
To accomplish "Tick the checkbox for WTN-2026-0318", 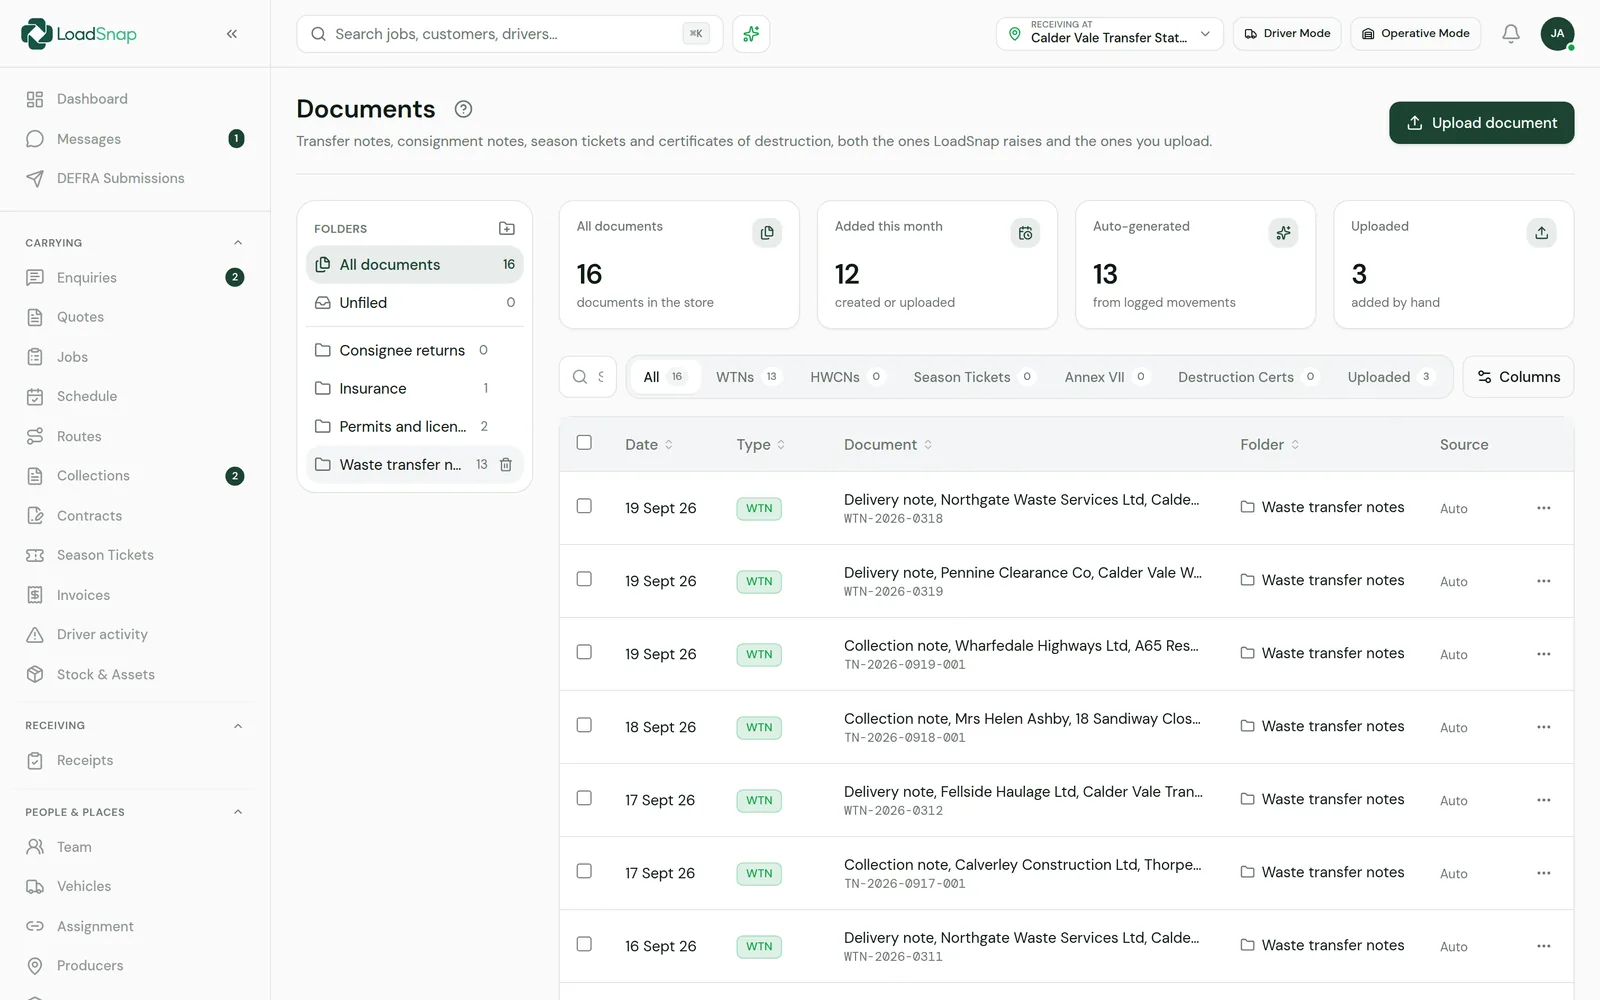I will click(x=584, y=506).
